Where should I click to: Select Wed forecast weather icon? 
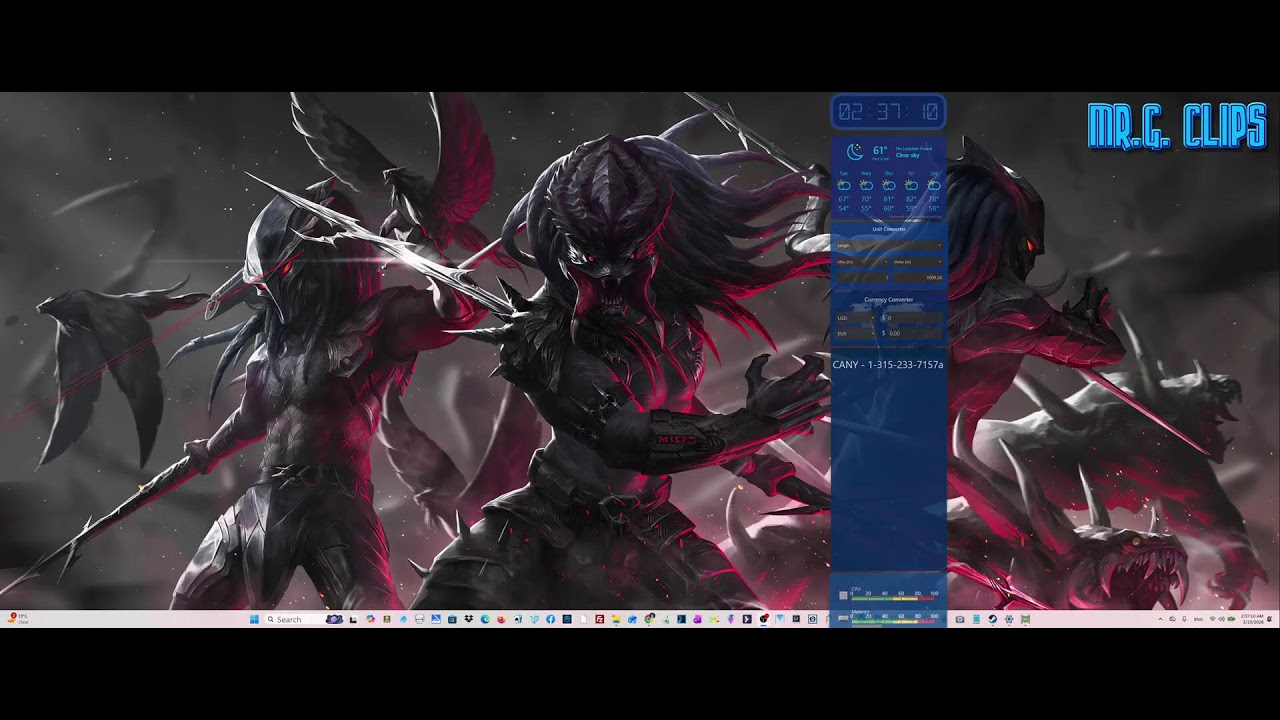click(x=866, y=185)
